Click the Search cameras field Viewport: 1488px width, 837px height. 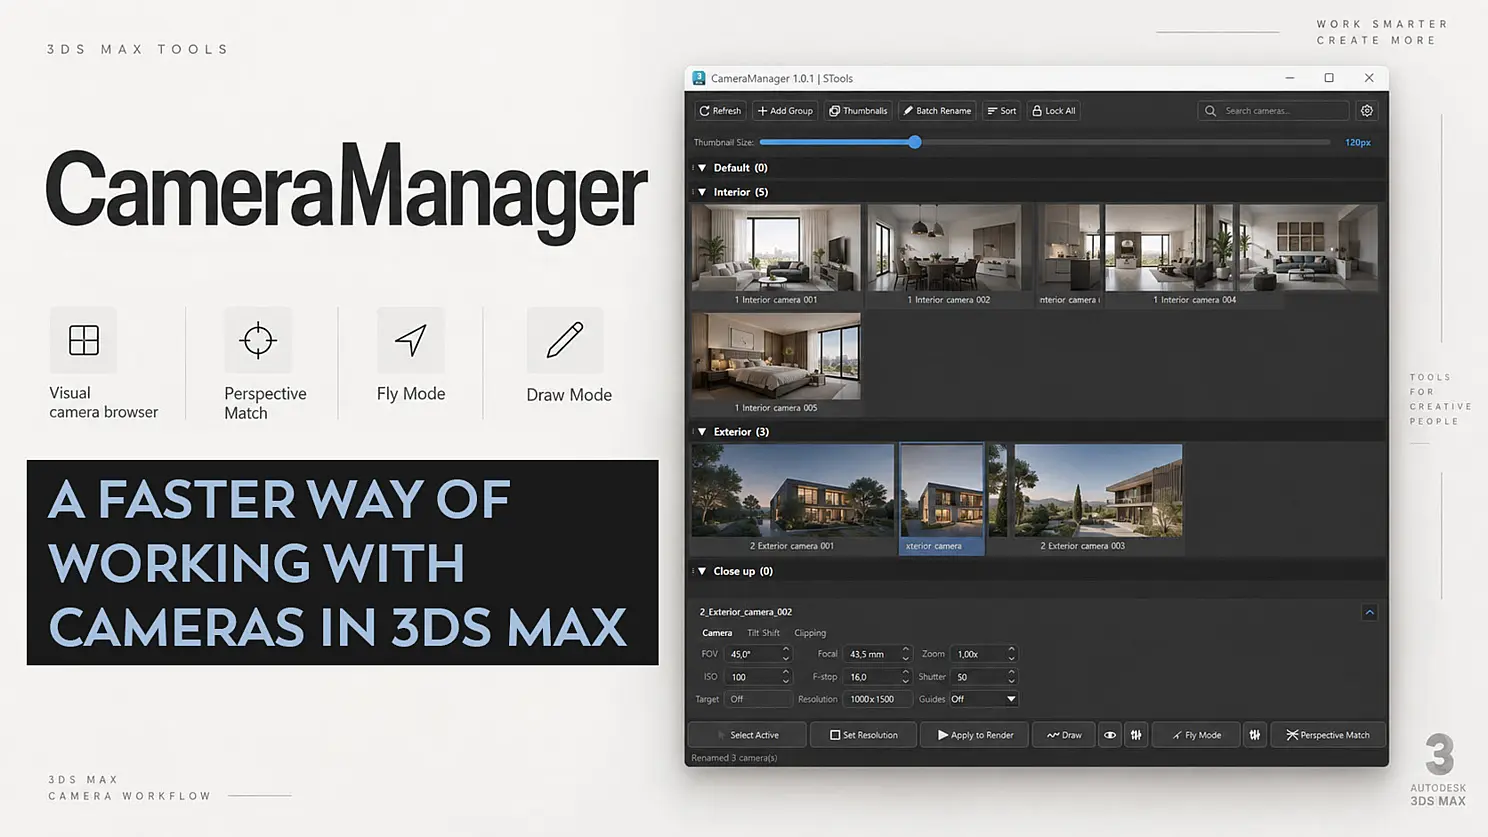1273,111
